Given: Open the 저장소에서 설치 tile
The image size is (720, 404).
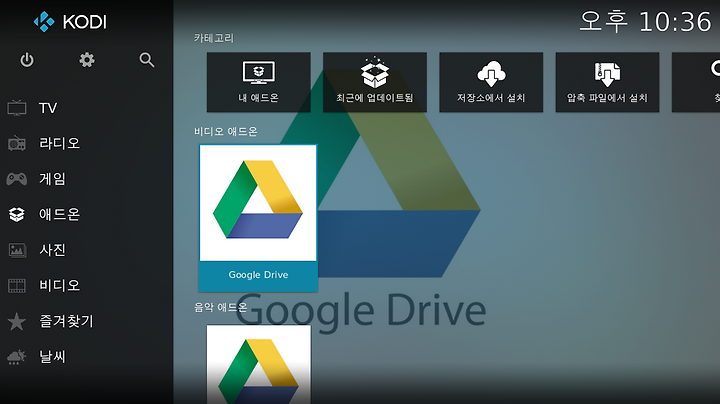Looking at the screenshot, I should 491,82.
